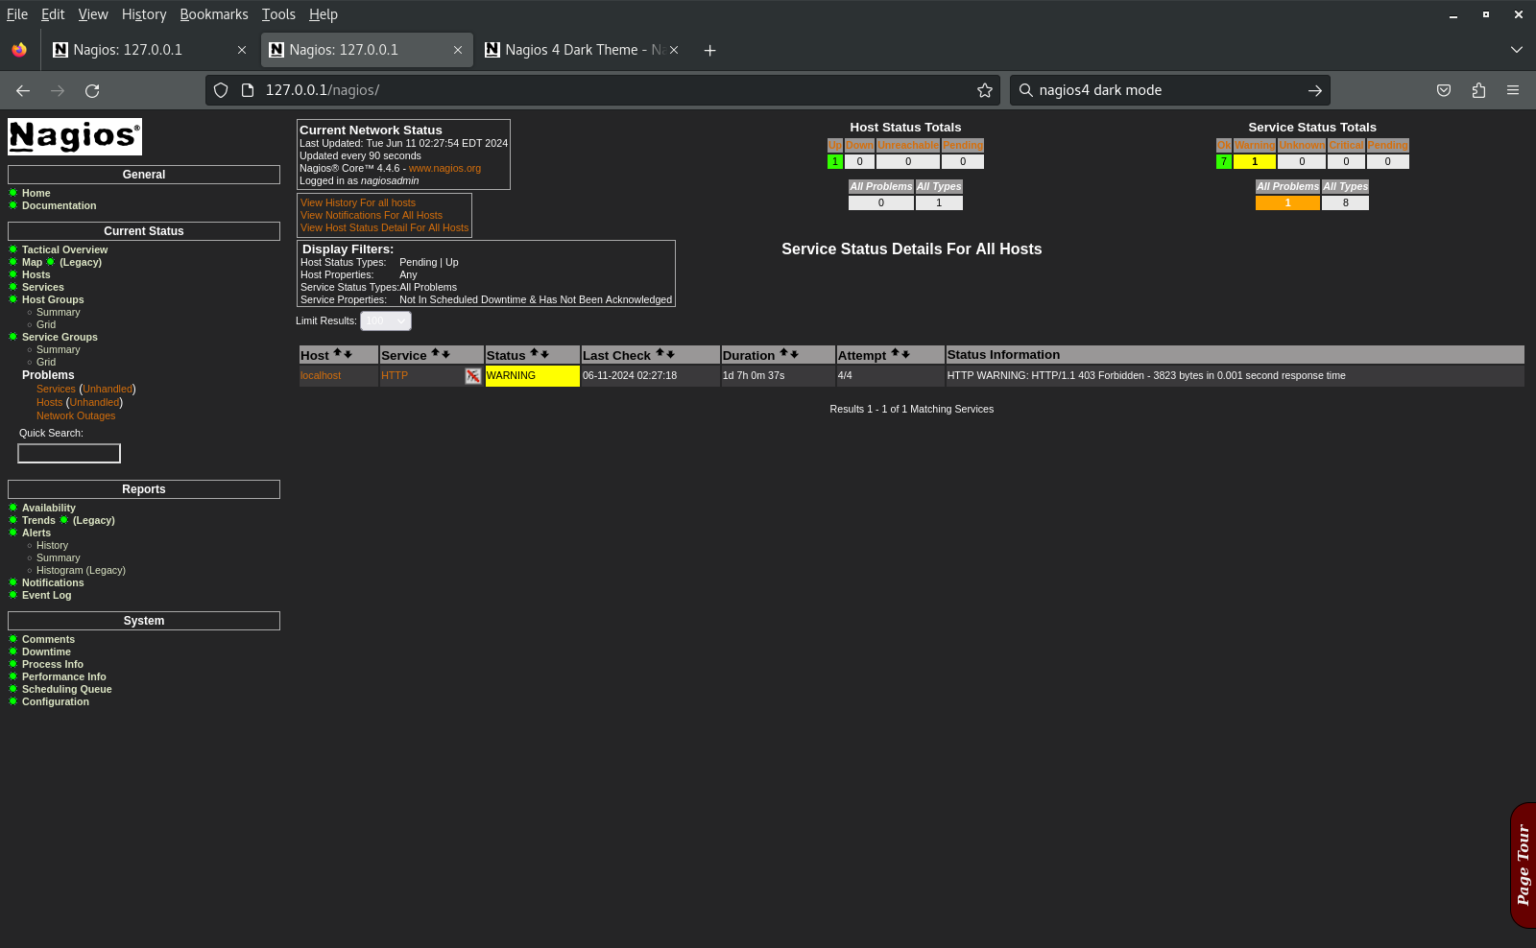The width and height of the screenshot is (1536, 948).
Task: Click the notifications disabled icon for HTTP
Action: coord(473,376)
